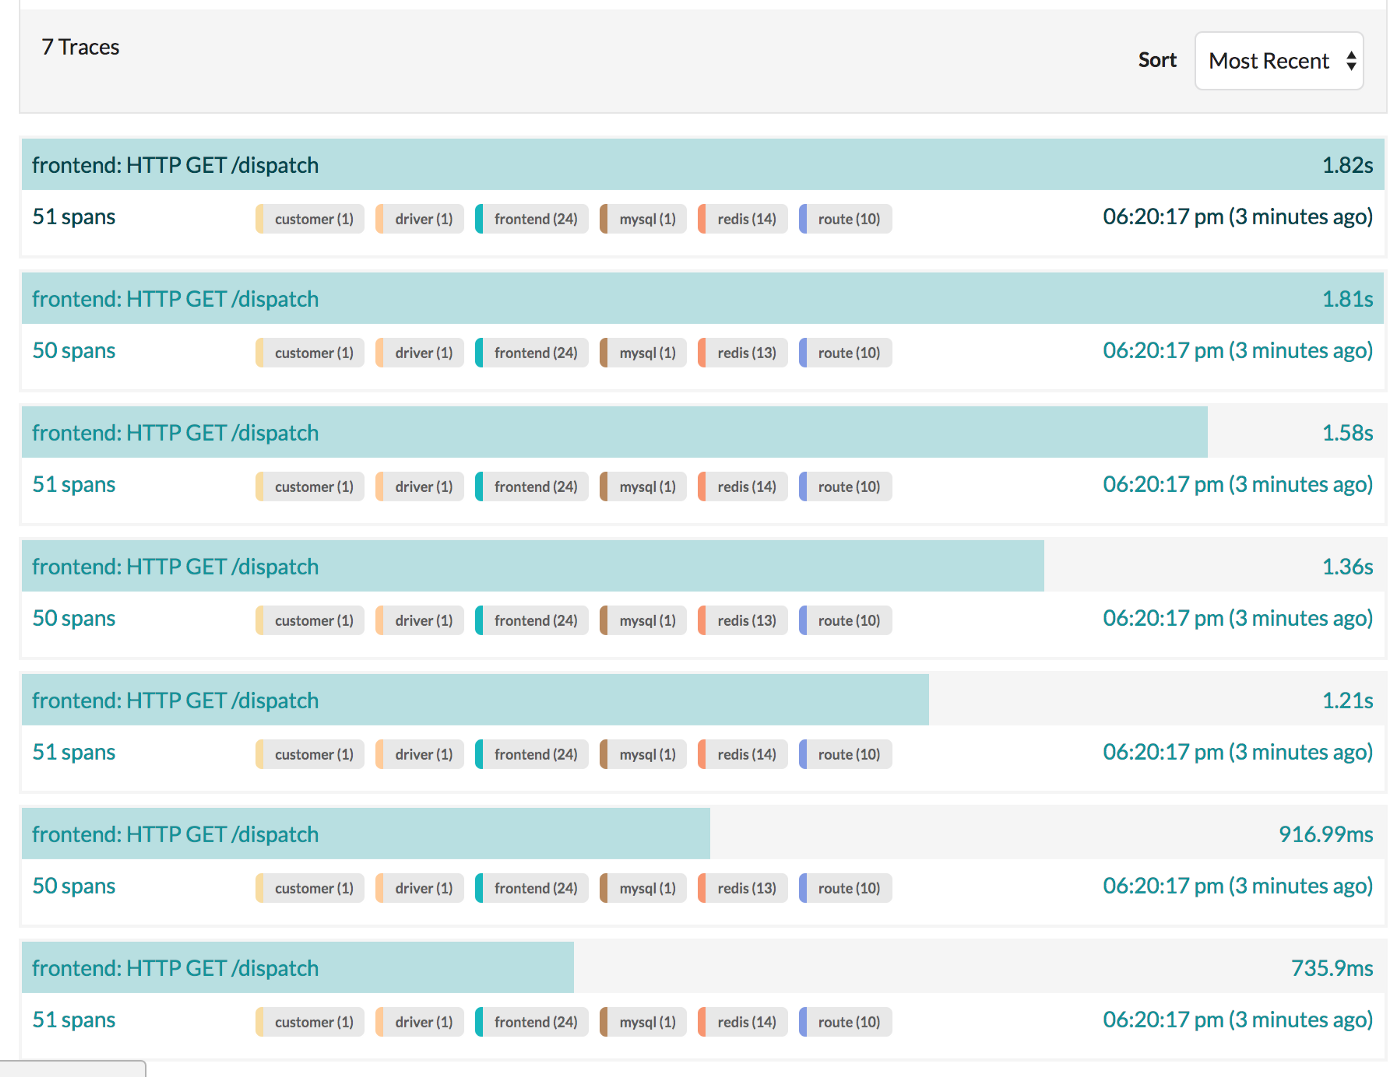Open the 735.9ms dispatch trace header

[703, 969]
